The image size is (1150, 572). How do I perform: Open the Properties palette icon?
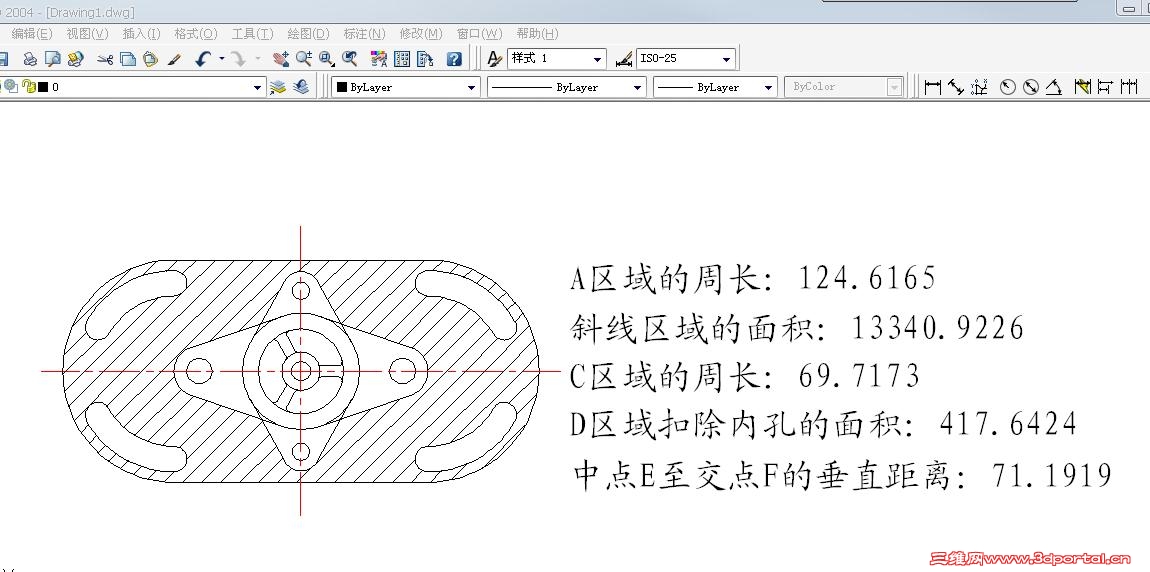[x=378, y=59]
